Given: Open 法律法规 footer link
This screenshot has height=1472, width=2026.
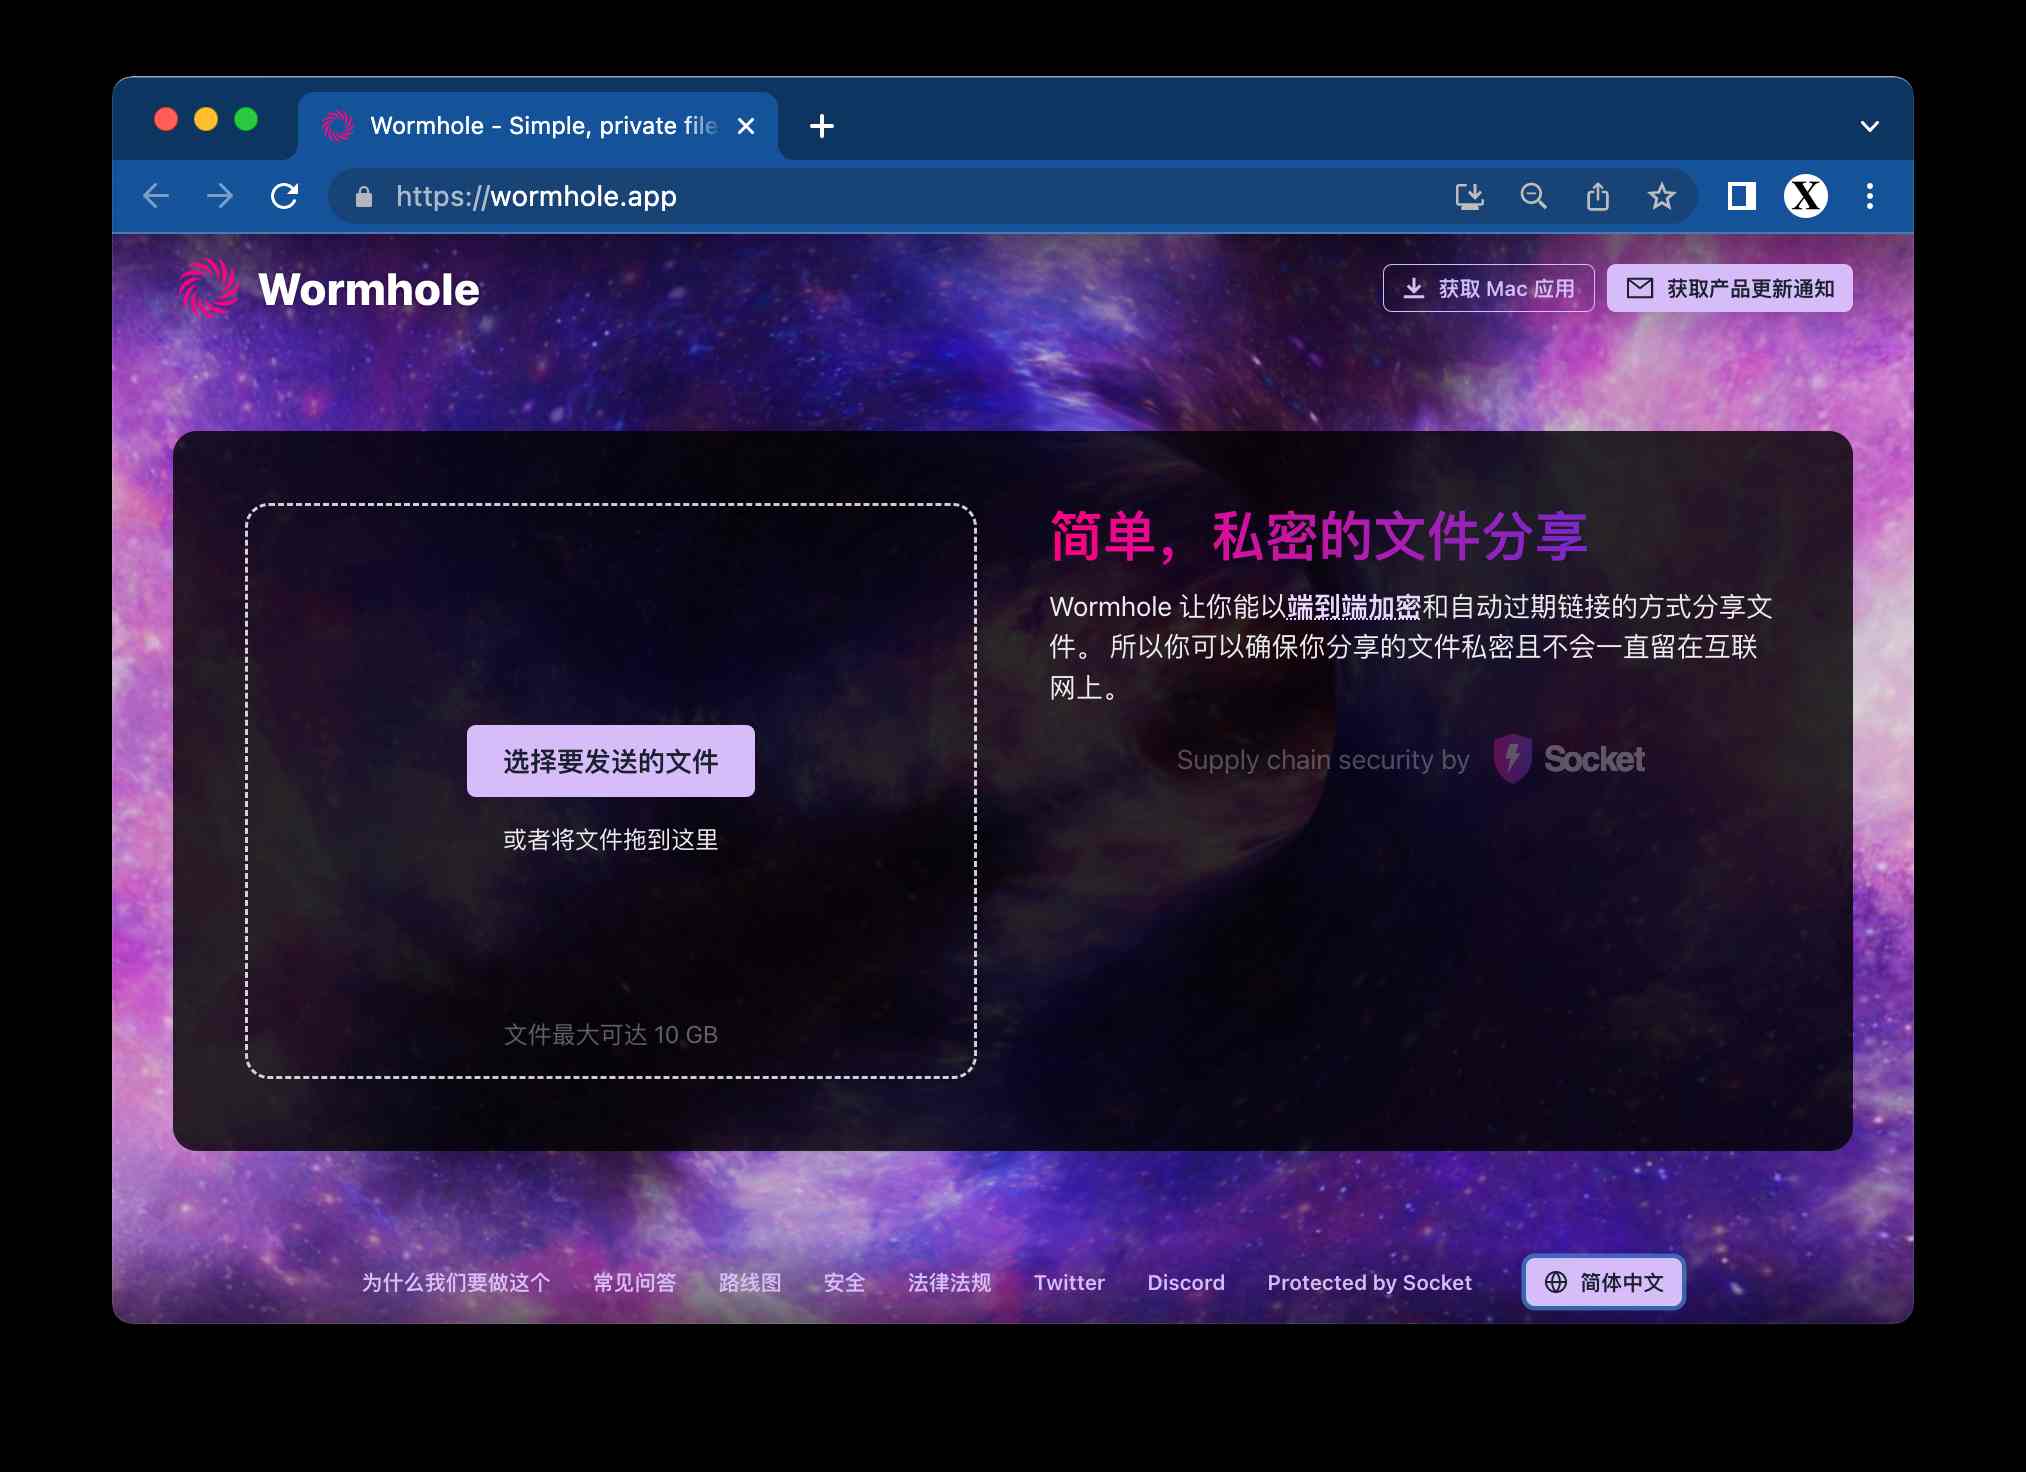Looking at the screenshot, I should tap(949, 1282).
